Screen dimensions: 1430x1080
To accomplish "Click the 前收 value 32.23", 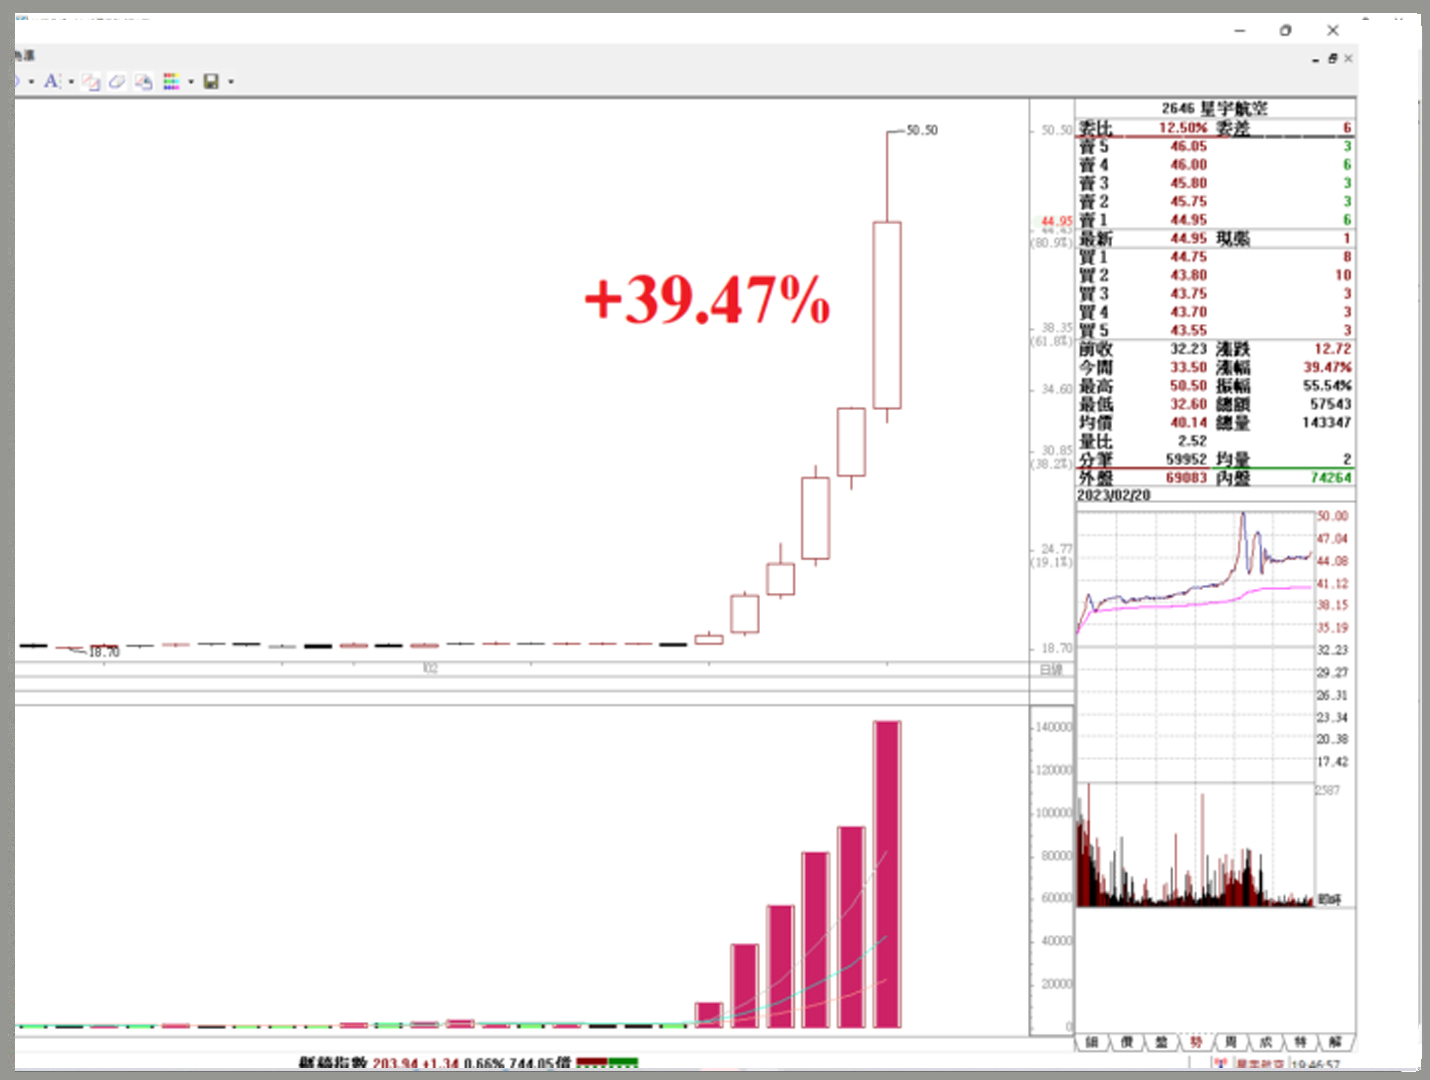I will coord(1188,349).
